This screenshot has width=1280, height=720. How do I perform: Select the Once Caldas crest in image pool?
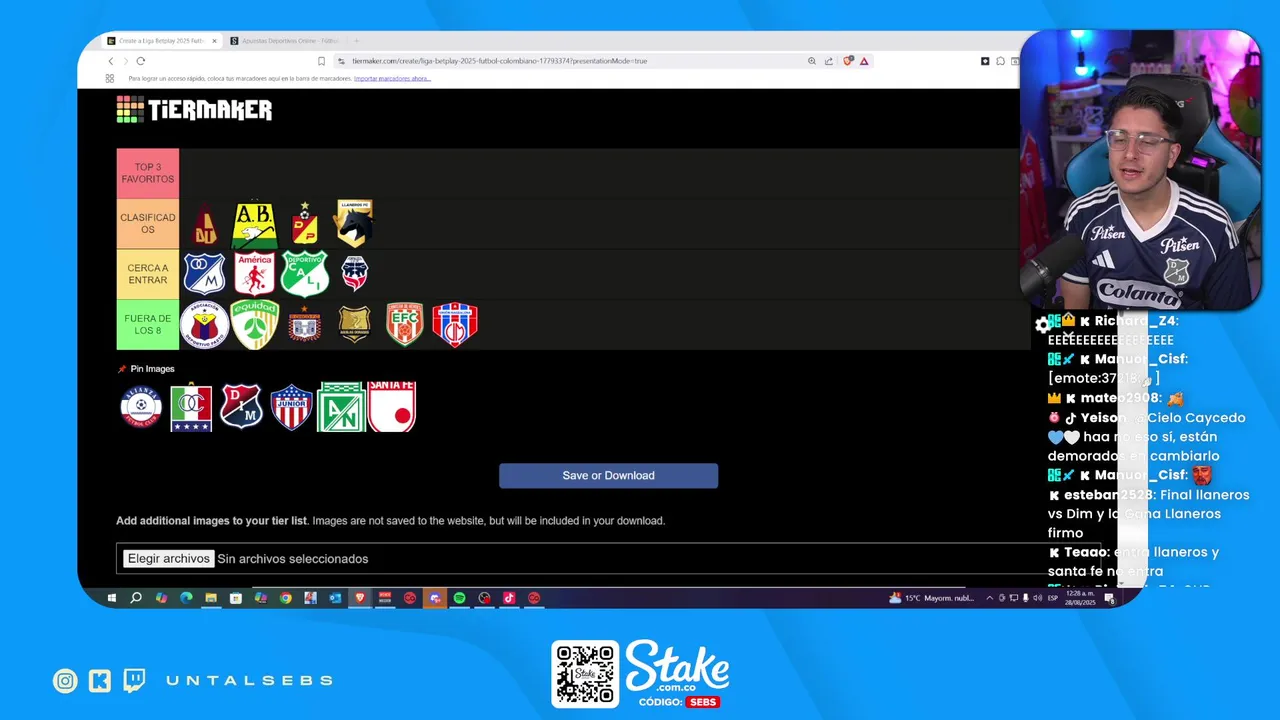click(191, 407)
